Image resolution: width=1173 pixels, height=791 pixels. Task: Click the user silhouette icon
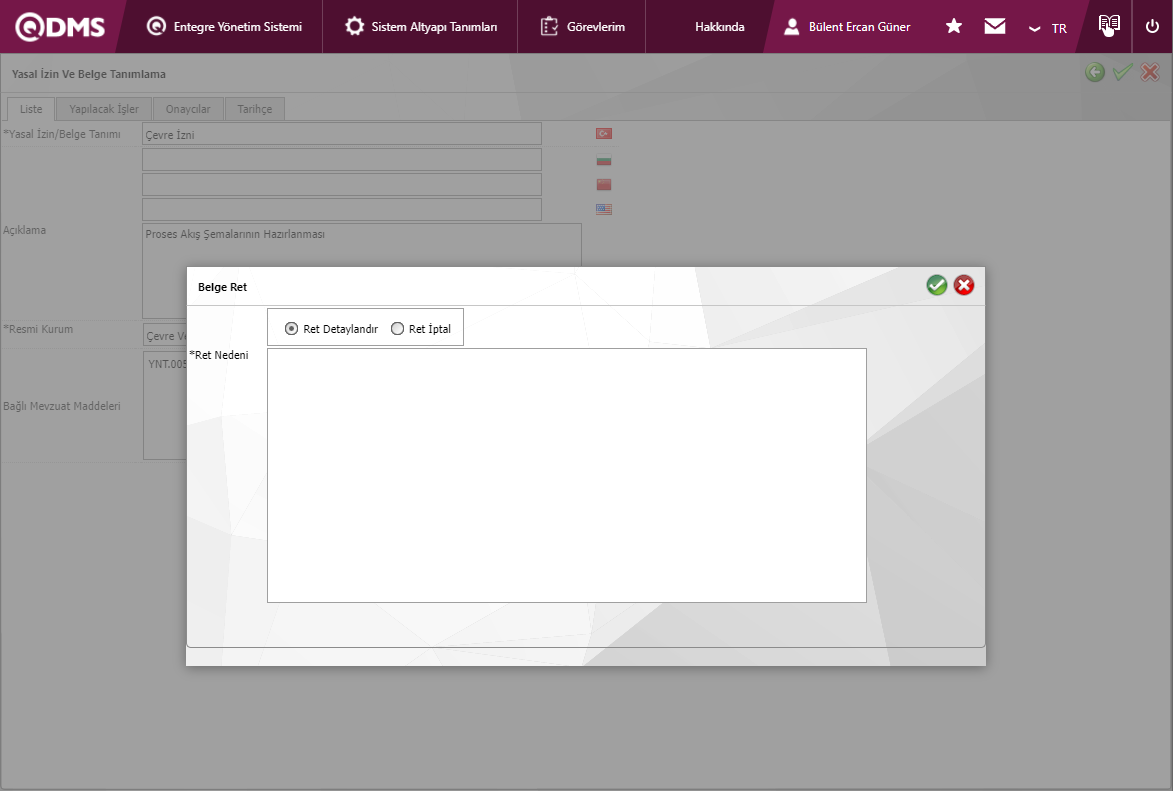pyautogui.click(x=791, y=27)
